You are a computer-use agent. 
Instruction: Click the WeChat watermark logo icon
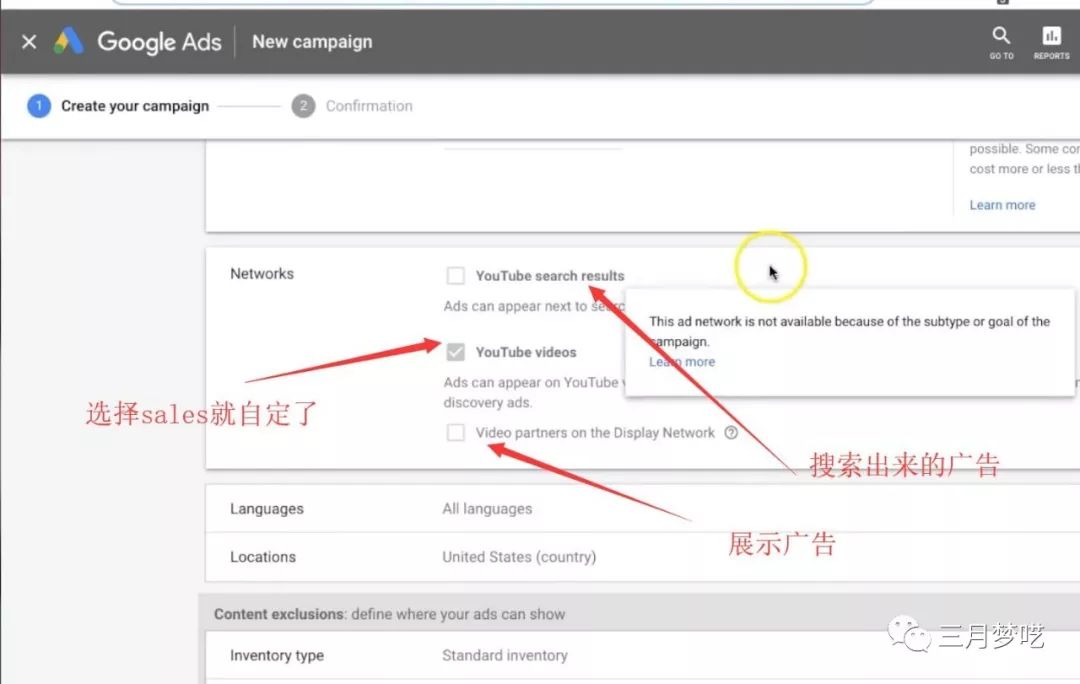(911, 636)
